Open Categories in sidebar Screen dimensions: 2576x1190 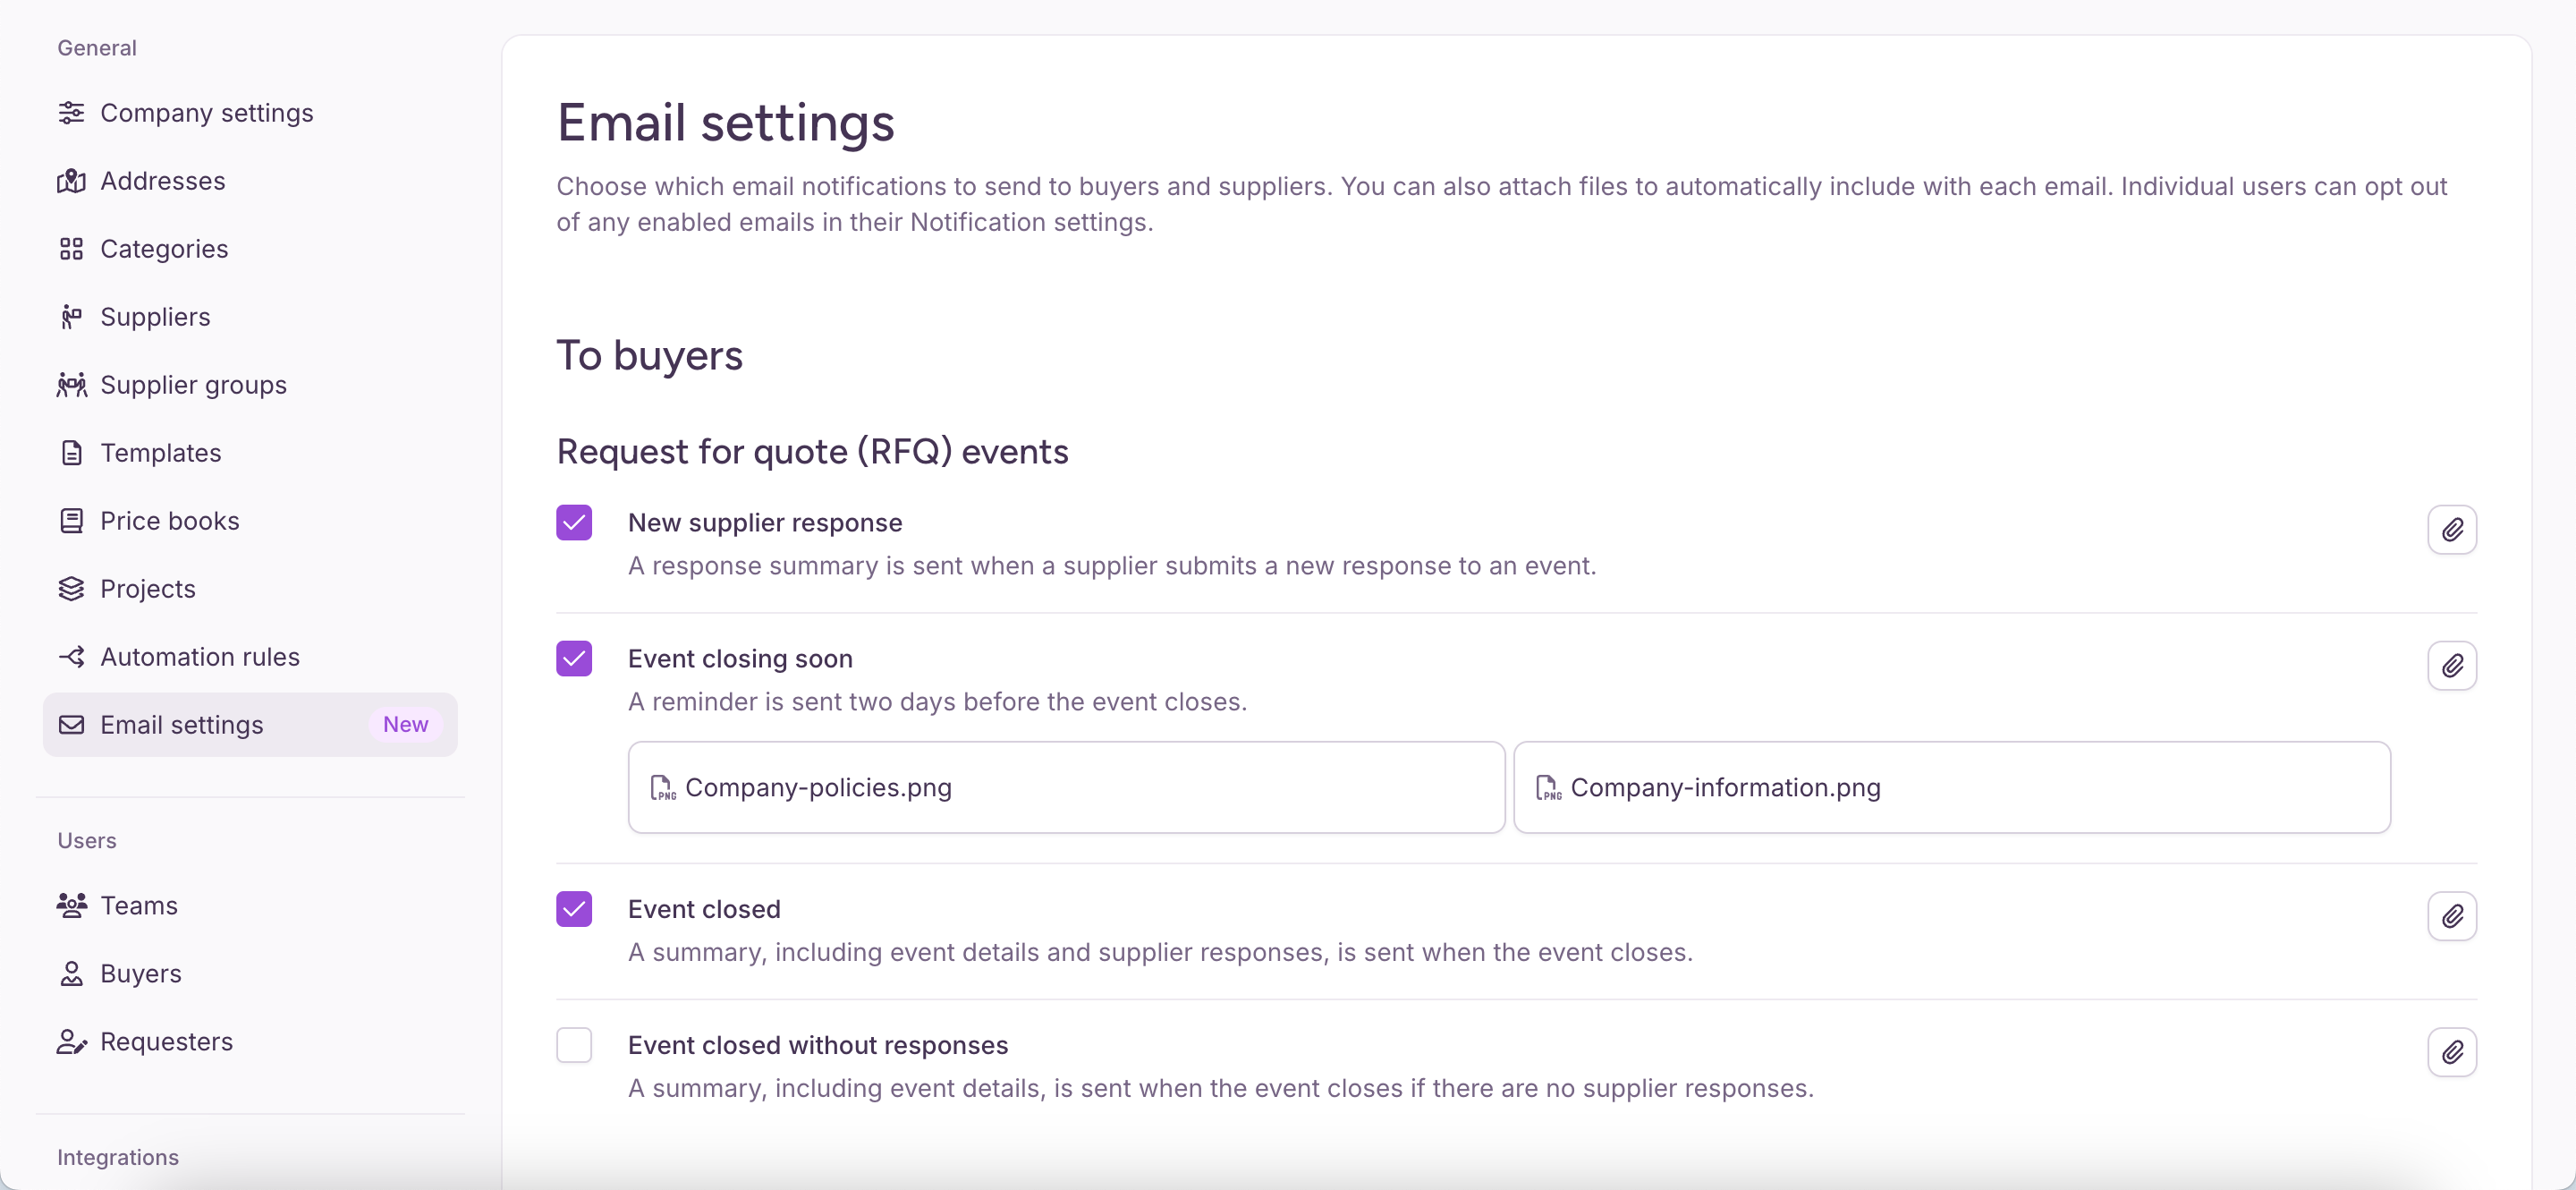tap(250, 249)
